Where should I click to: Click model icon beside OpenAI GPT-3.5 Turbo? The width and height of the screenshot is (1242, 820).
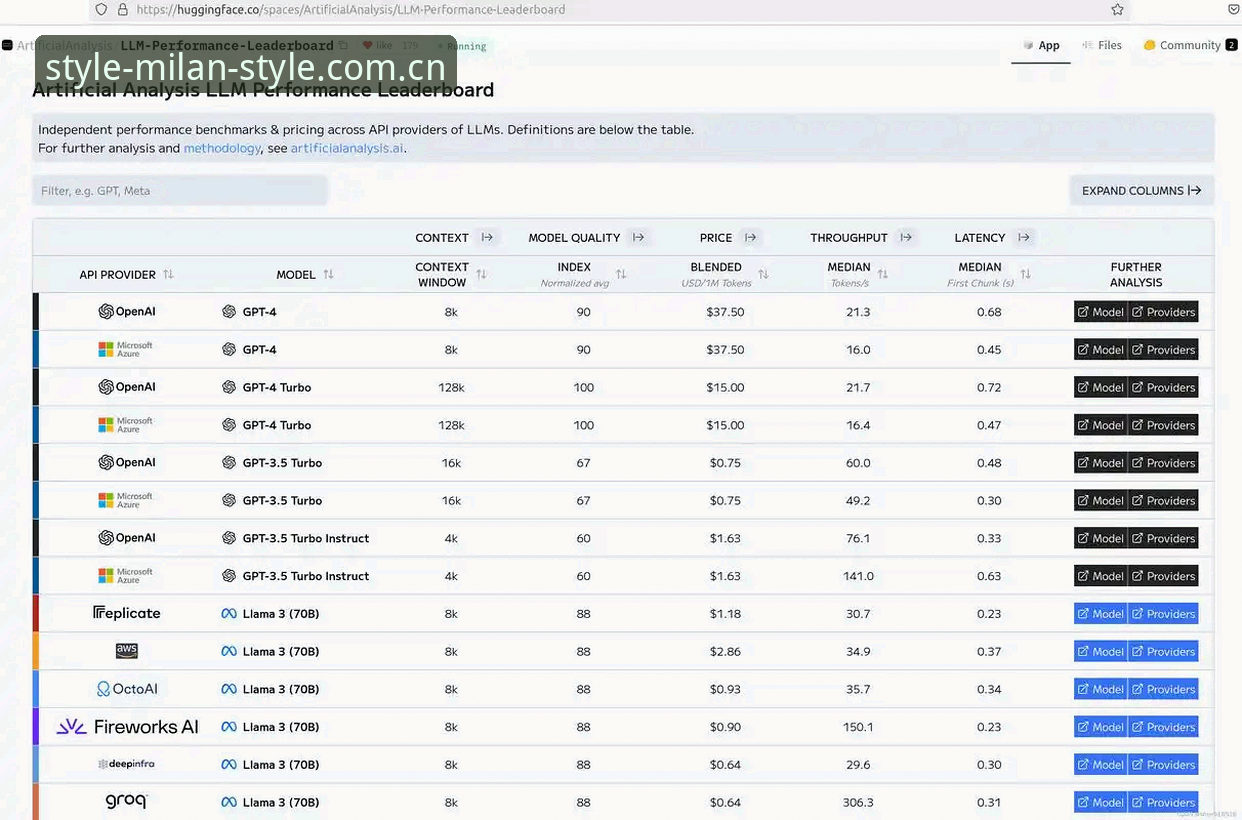coord(229,463)
